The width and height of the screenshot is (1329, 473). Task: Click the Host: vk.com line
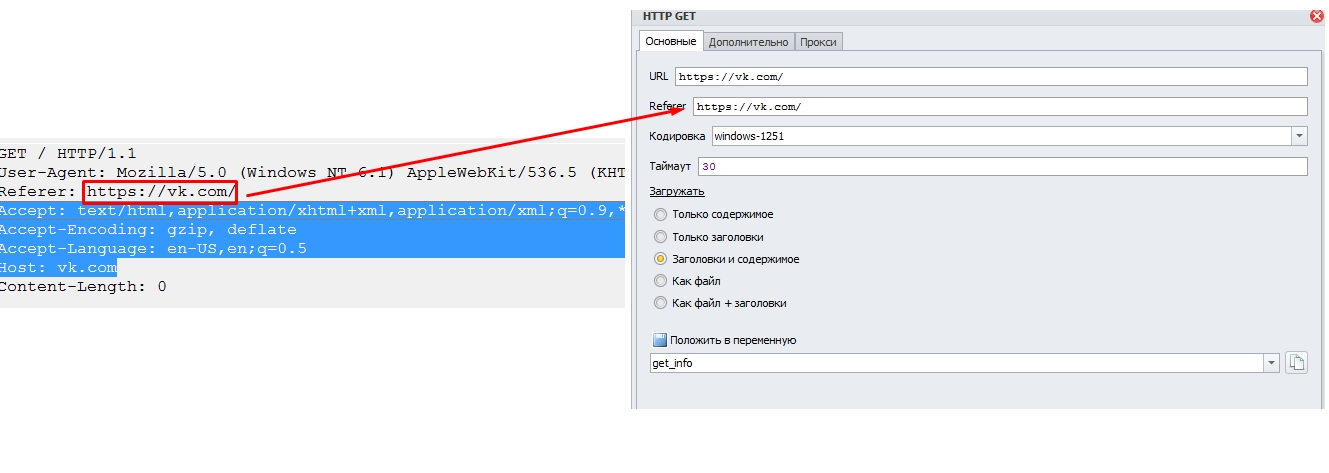59,267
